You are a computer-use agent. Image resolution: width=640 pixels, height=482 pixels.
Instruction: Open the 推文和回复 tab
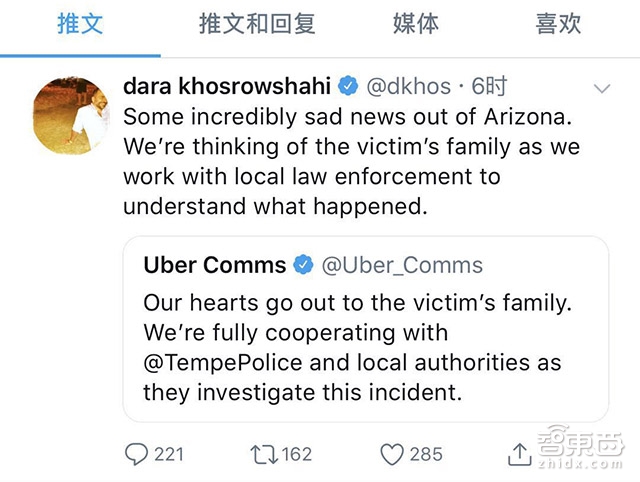tap(246, 24)
